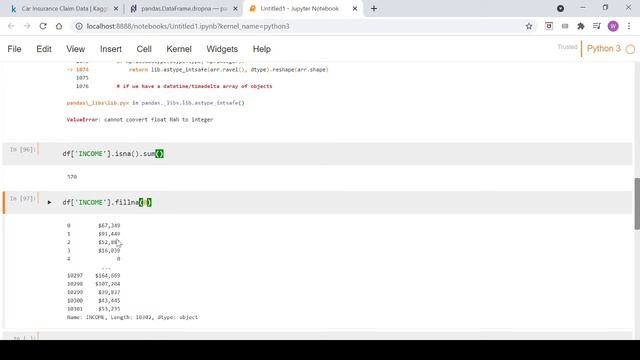Click the extension icon left of the puzzle icon
This screenshot has width=640, height=360.
tap(565, 26)
